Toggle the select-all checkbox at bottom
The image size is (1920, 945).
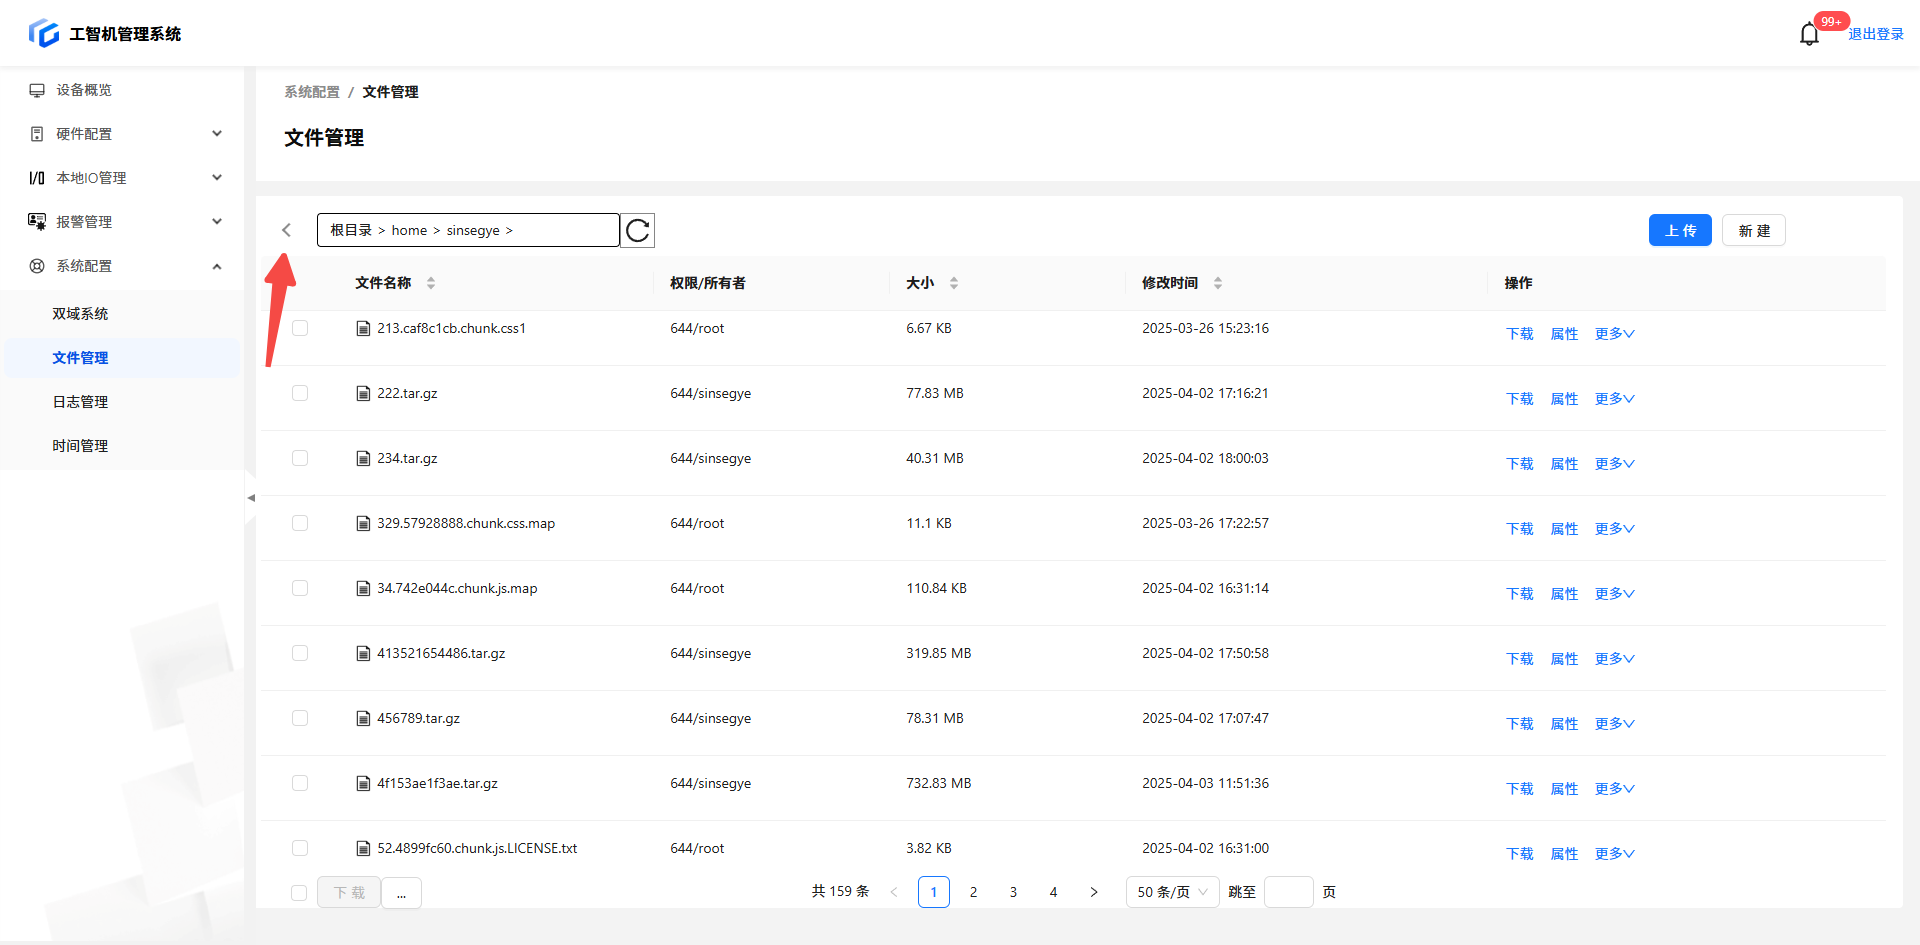(299, 893)
